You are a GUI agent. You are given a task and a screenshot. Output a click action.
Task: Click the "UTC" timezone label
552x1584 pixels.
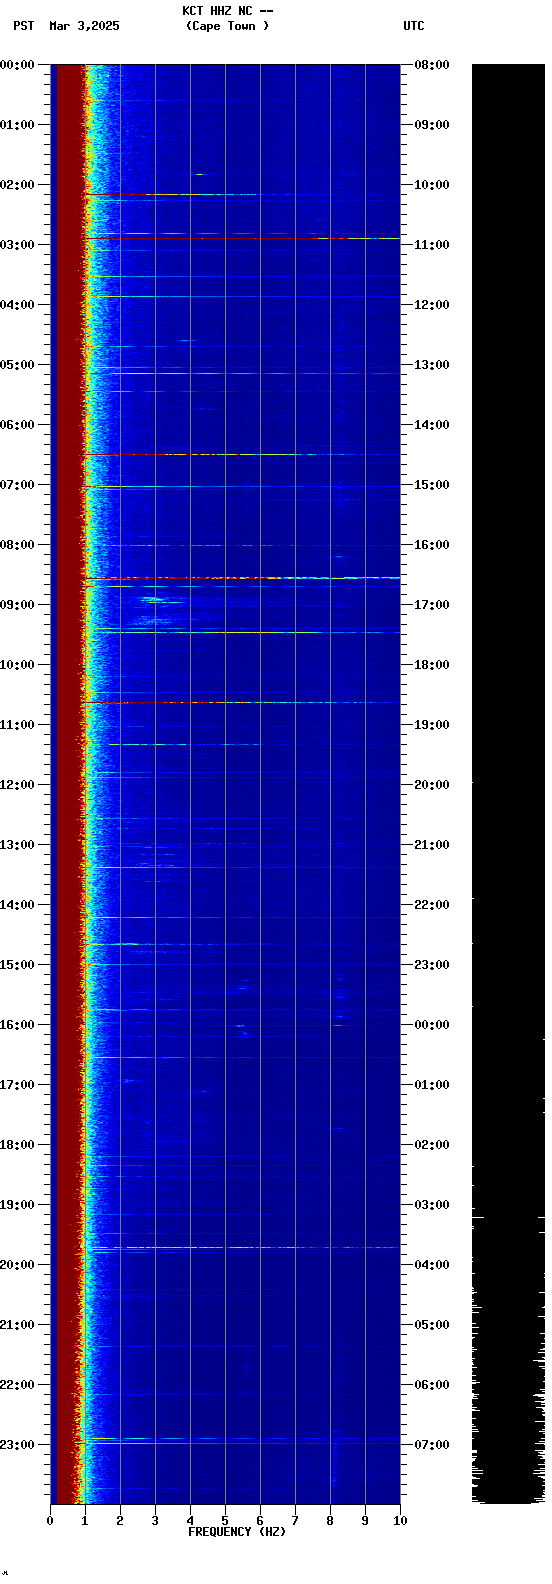point(414,26)
